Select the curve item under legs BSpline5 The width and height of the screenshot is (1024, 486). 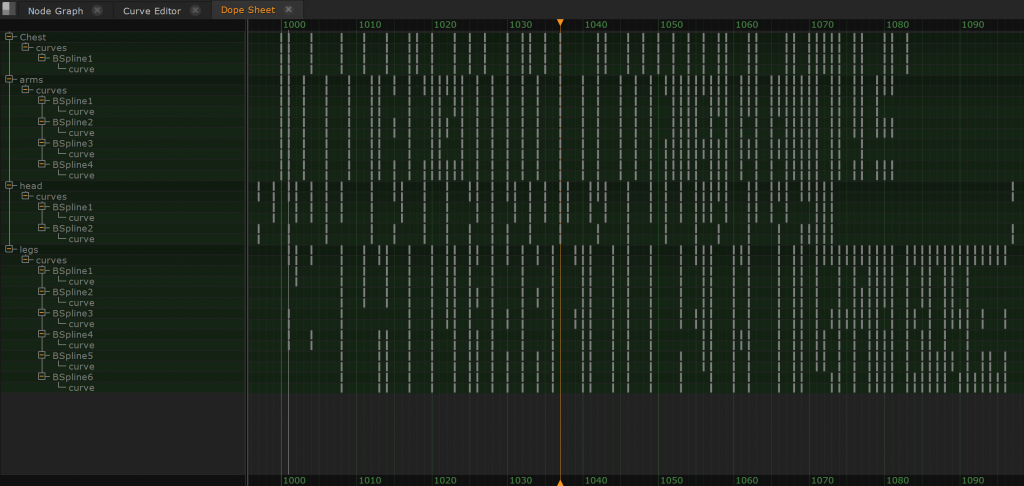click(81, 366)
